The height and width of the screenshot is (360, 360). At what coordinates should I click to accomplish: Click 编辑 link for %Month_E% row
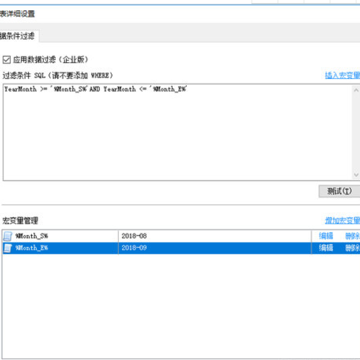[x=326, y=248]
